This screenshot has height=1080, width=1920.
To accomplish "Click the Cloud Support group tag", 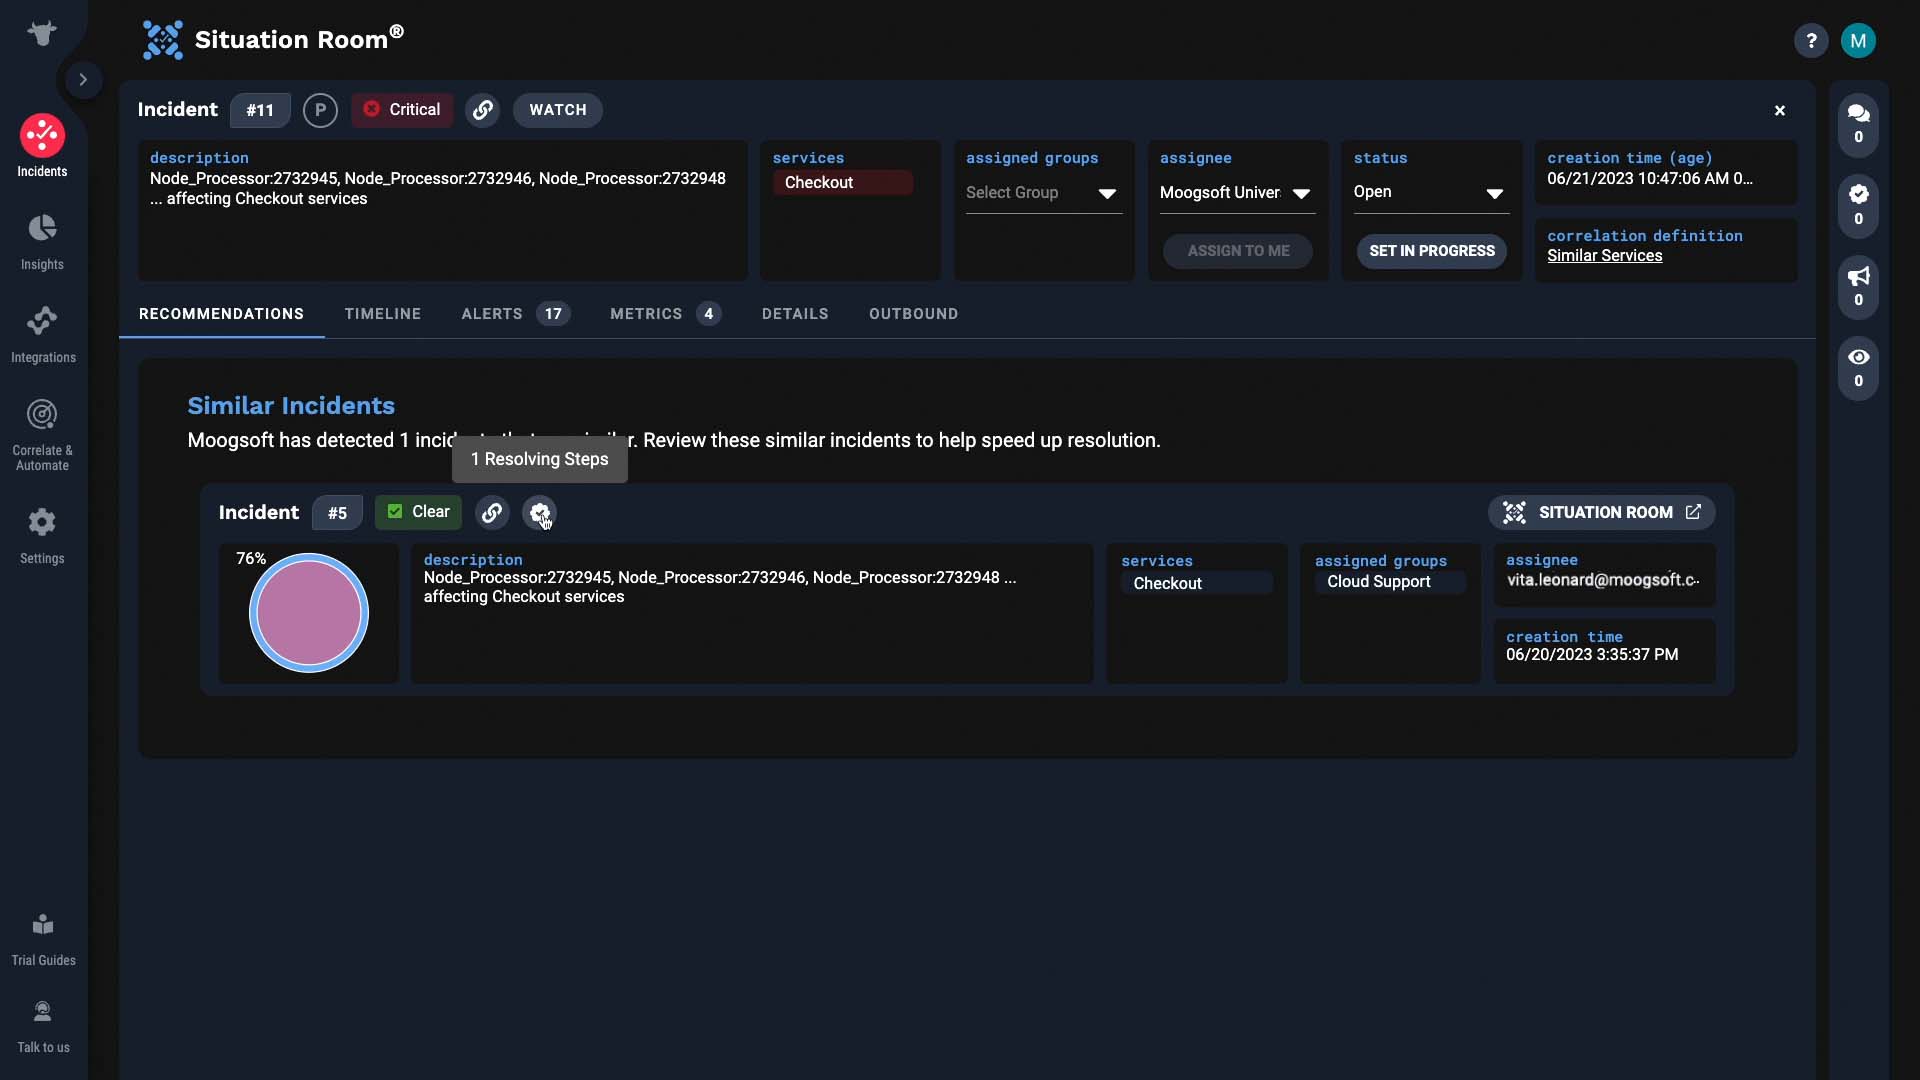I will 1390,582.
